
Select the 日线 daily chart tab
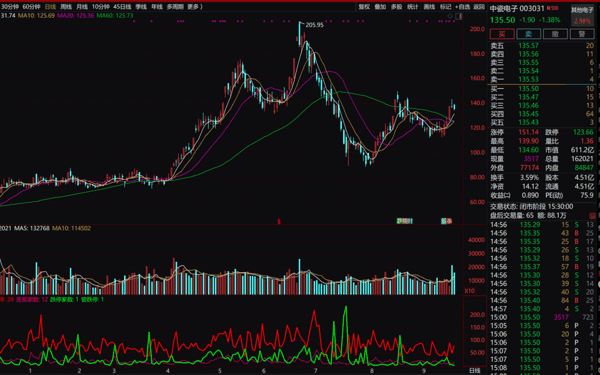50,7
